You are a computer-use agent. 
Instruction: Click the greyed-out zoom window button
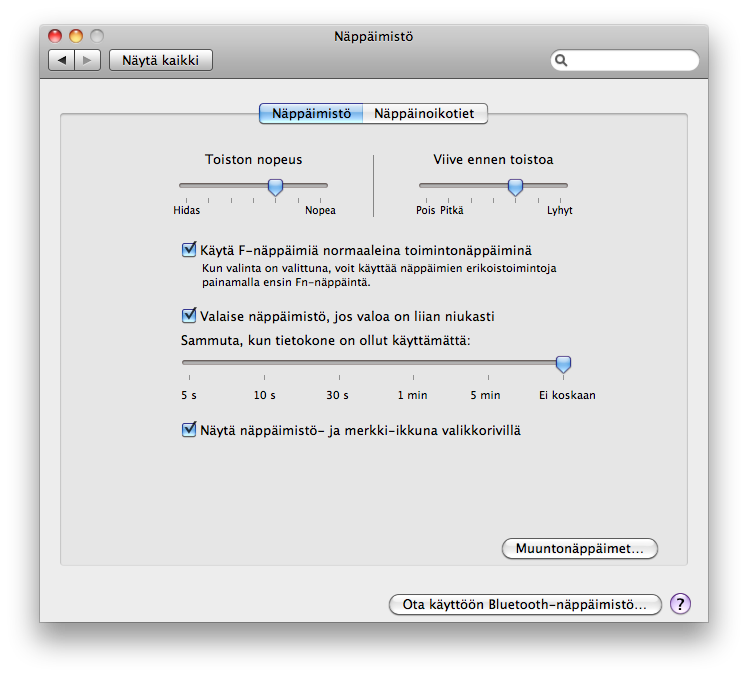[97, 36]
